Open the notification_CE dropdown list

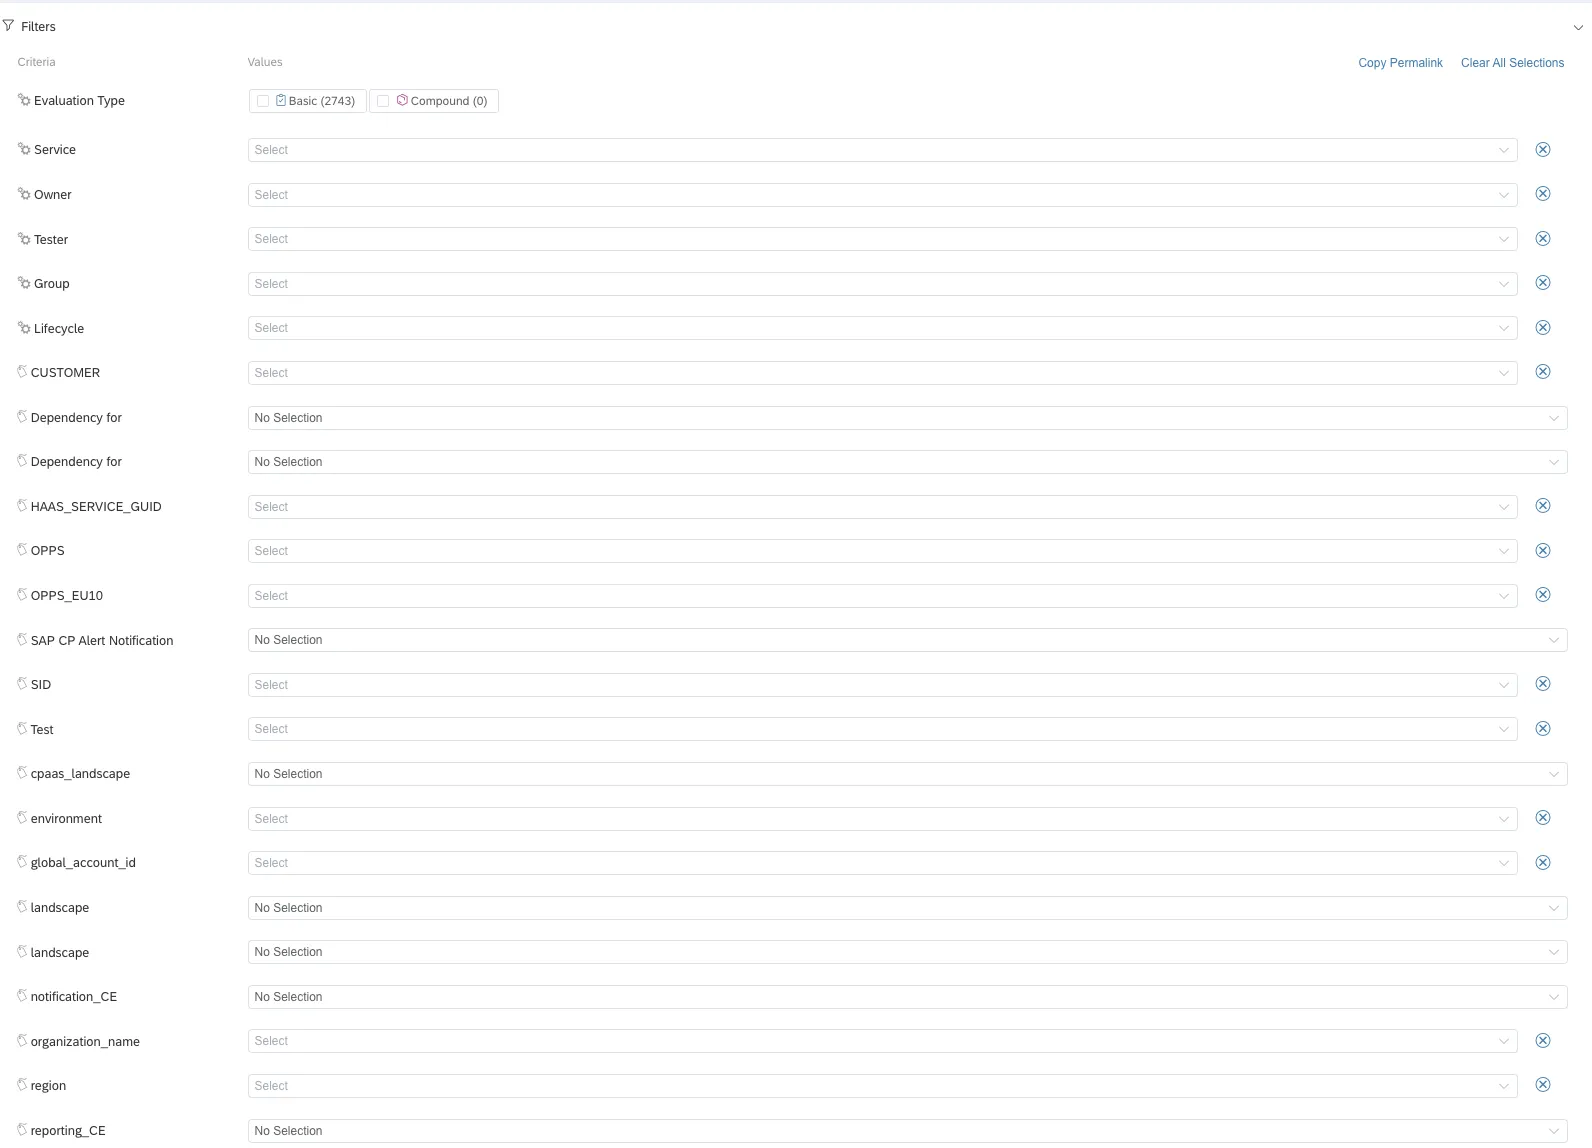[906, 997]
